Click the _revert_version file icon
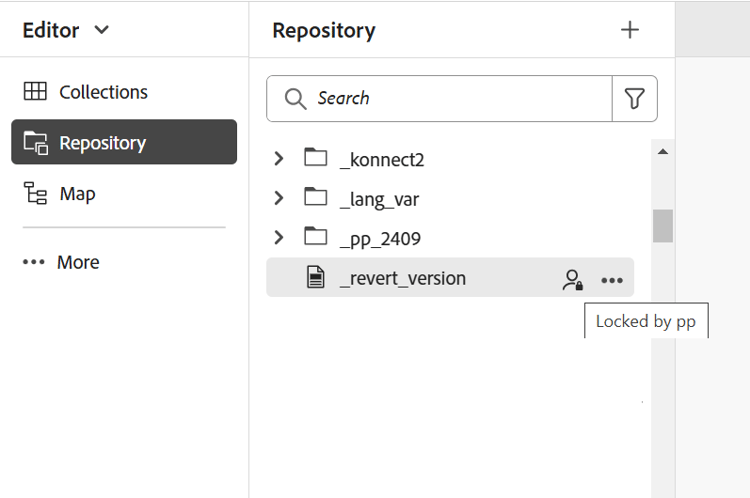Screen dimensions: 750x498 [316, 278]
